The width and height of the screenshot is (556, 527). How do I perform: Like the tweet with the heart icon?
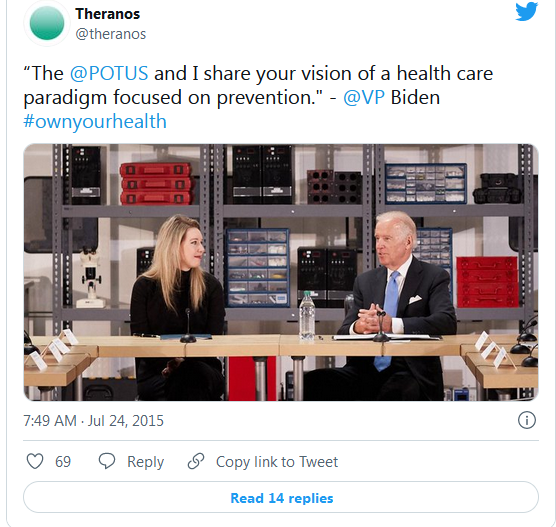[x=35, y=461]
